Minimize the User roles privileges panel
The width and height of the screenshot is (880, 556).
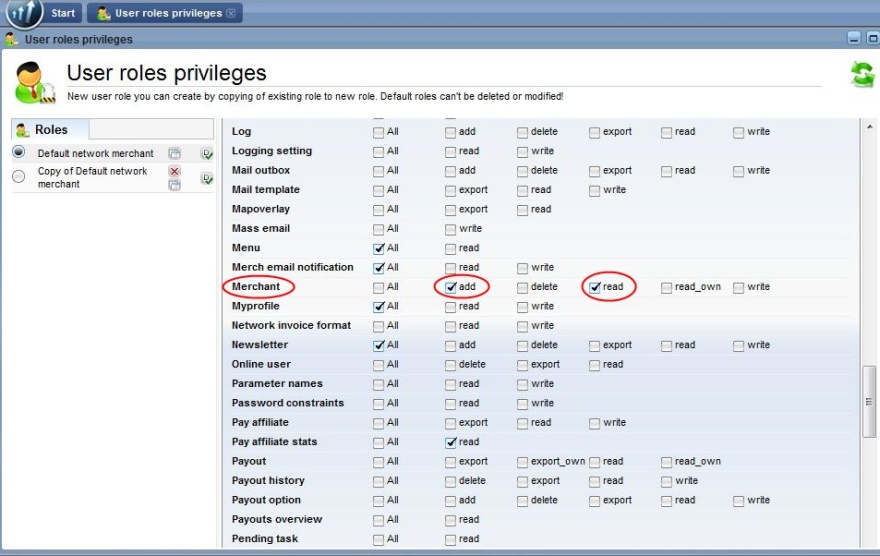coord(854,39)
